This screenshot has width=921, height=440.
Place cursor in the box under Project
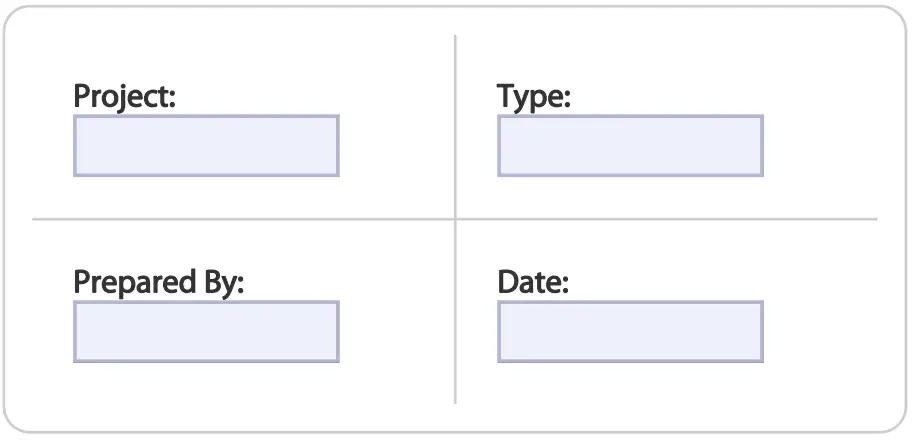pos(206,146)
